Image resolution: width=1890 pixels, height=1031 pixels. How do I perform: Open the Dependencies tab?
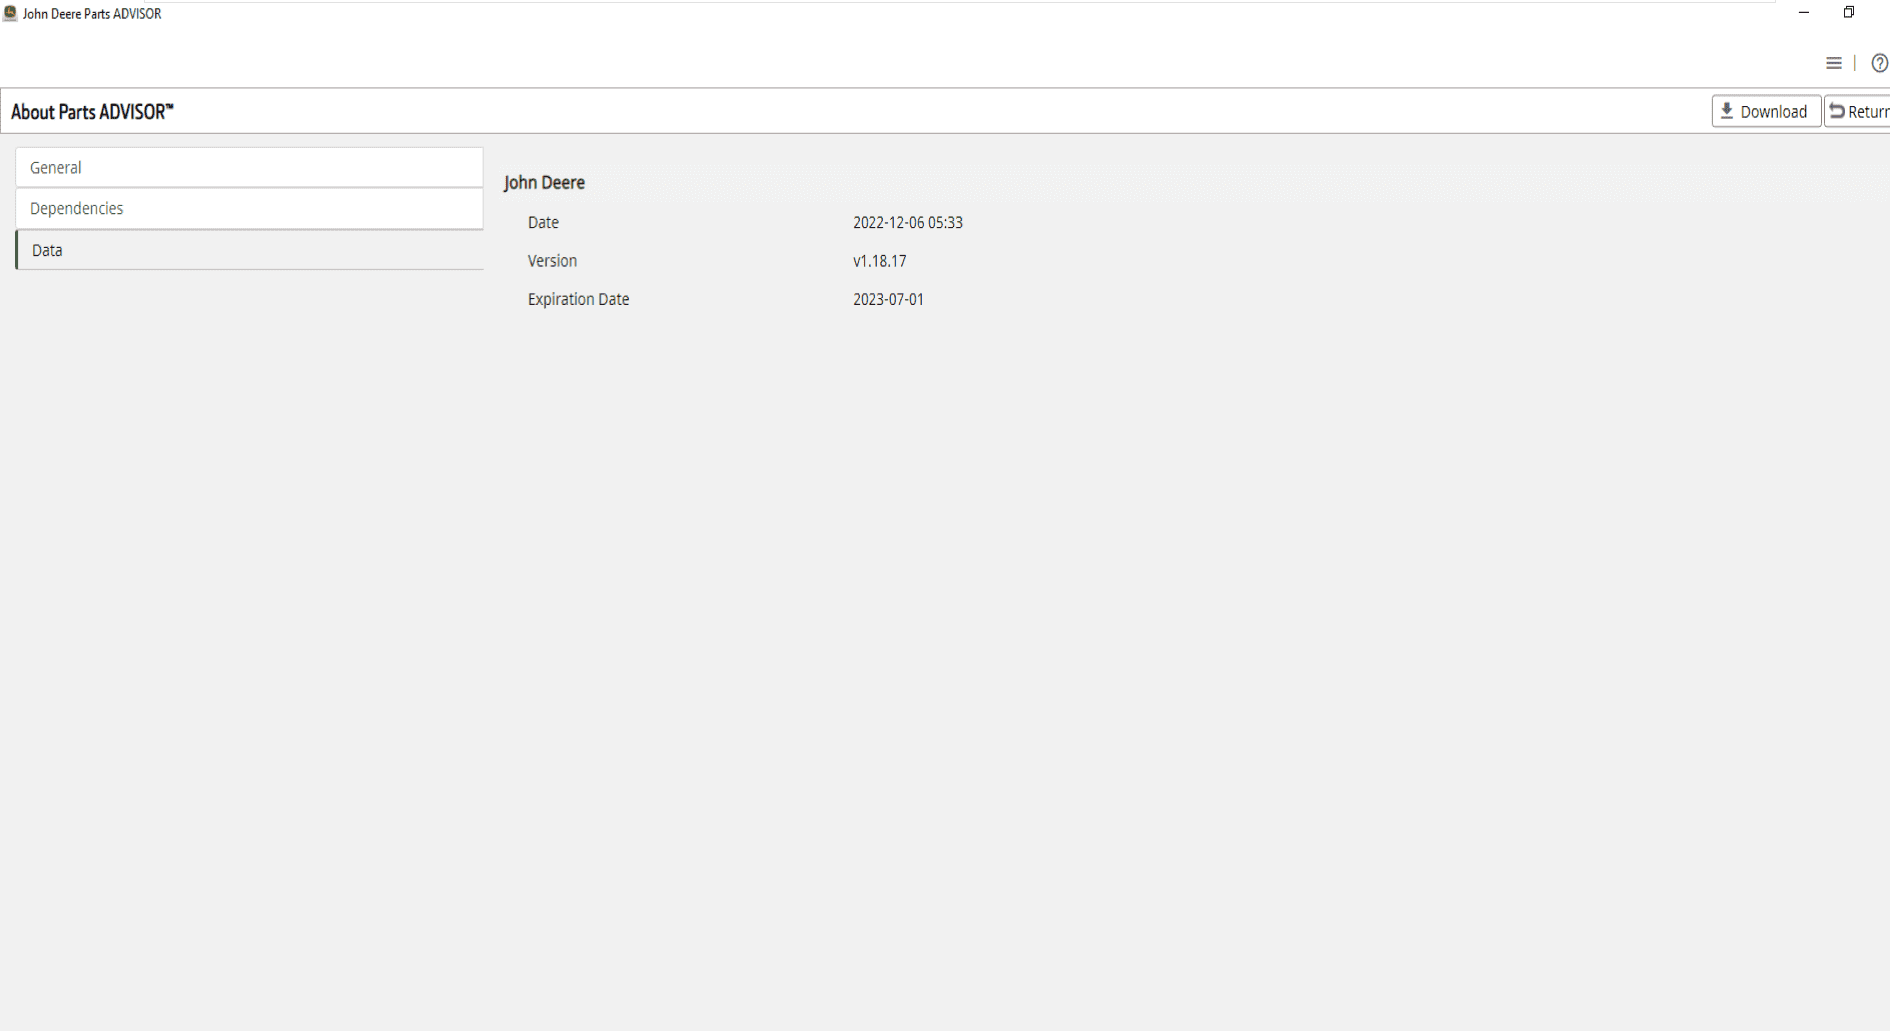(x=249, y=208)
